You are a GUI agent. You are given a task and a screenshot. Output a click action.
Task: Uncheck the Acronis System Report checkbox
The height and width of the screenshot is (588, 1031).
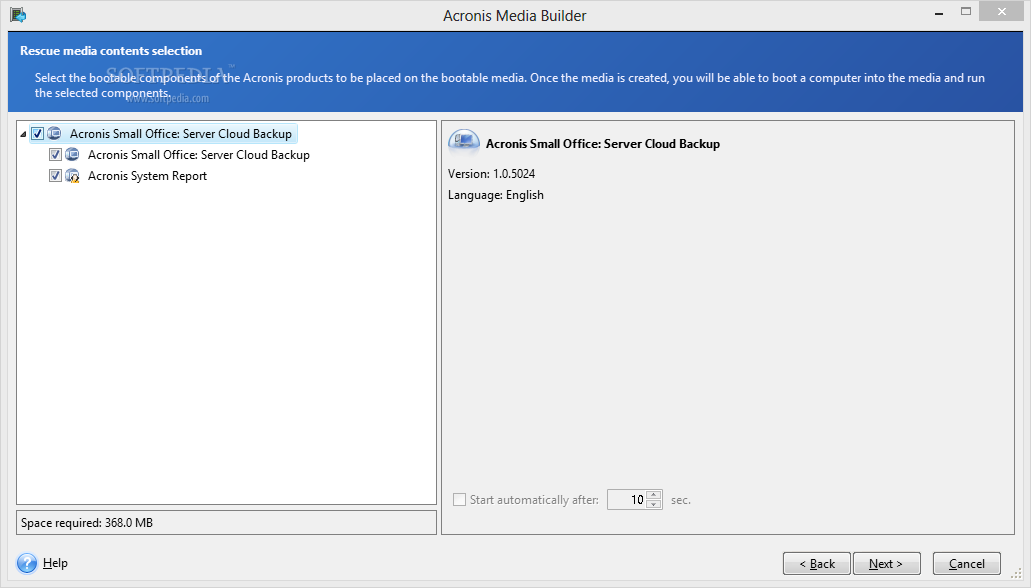[x=55, y=176]
